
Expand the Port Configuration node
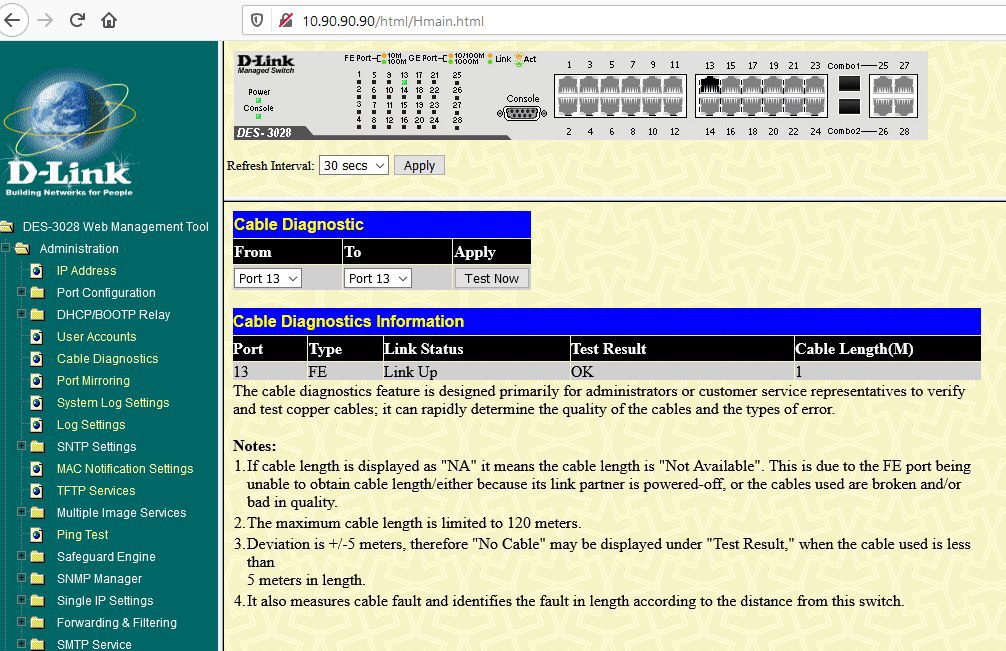(x=21, y=292)
